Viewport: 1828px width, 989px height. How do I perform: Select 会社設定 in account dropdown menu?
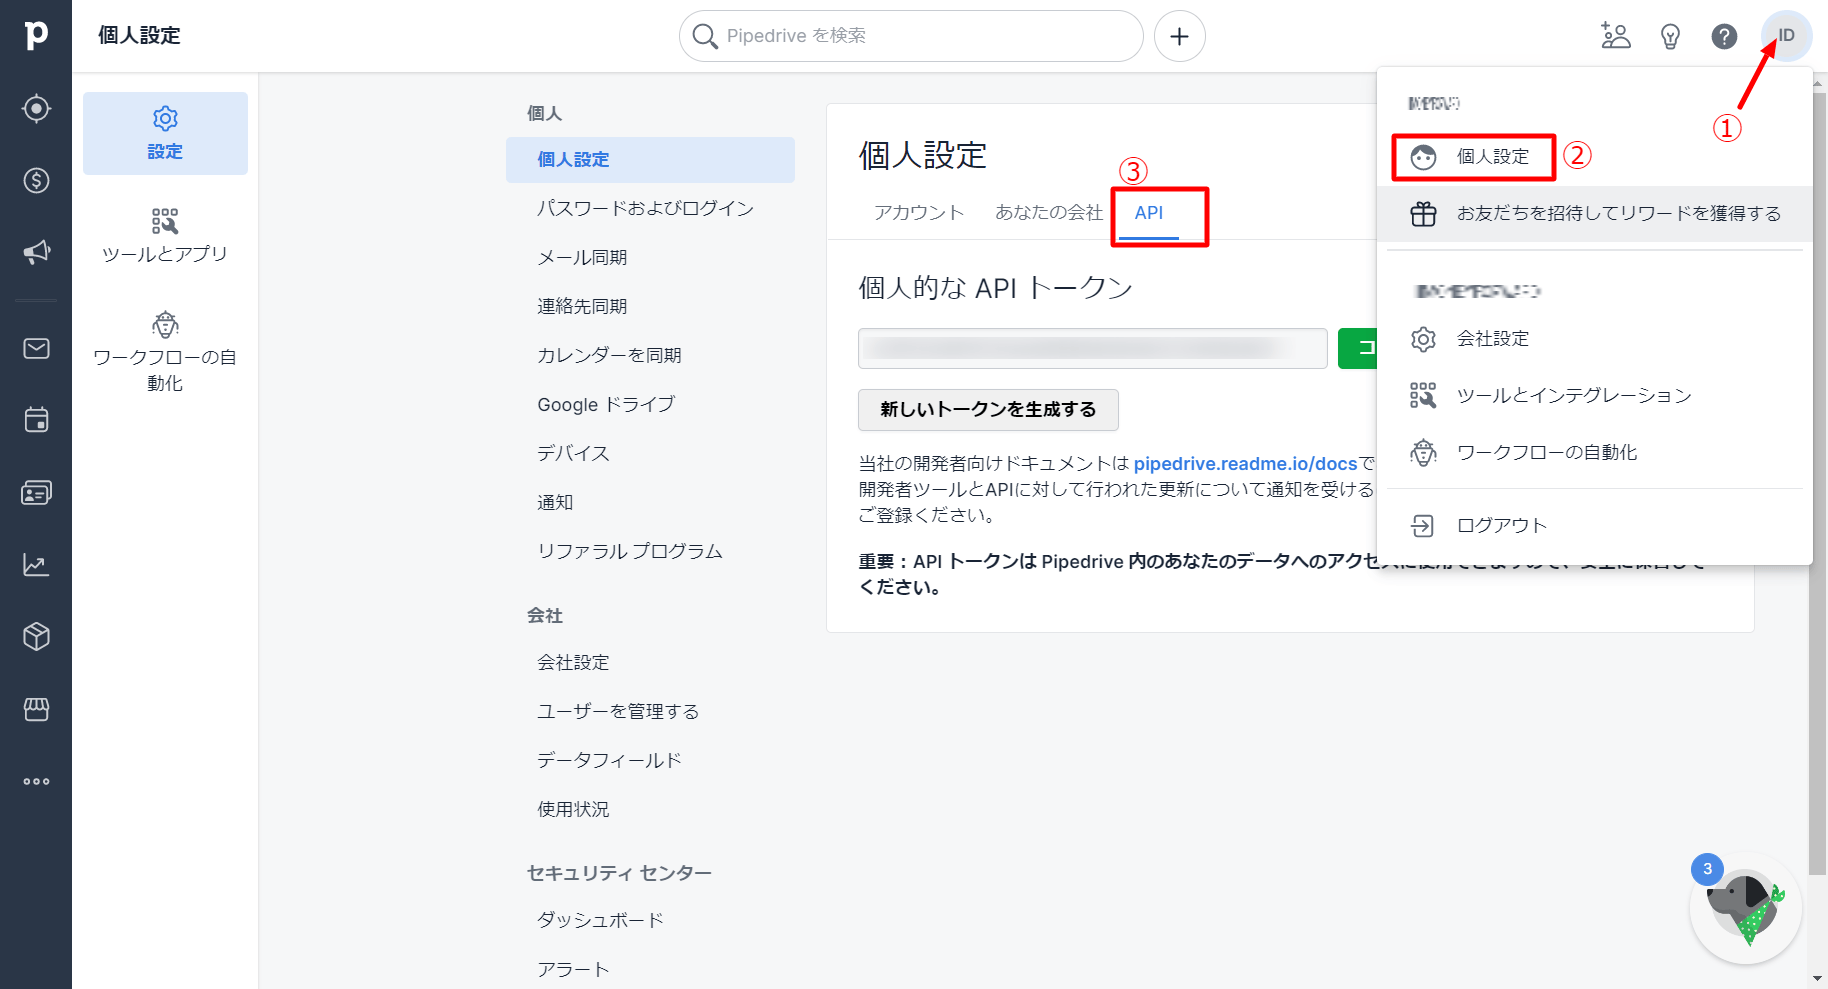[1594, 339]
